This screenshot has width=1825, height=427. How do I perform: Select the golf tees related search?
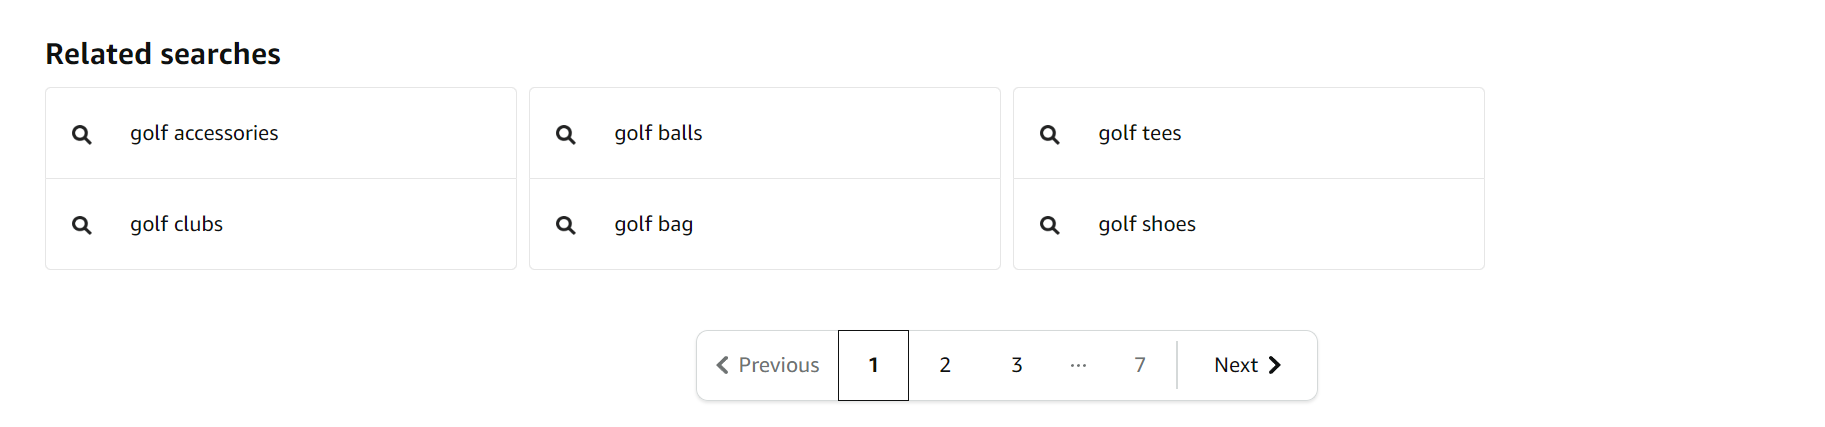click(1249, 133)
